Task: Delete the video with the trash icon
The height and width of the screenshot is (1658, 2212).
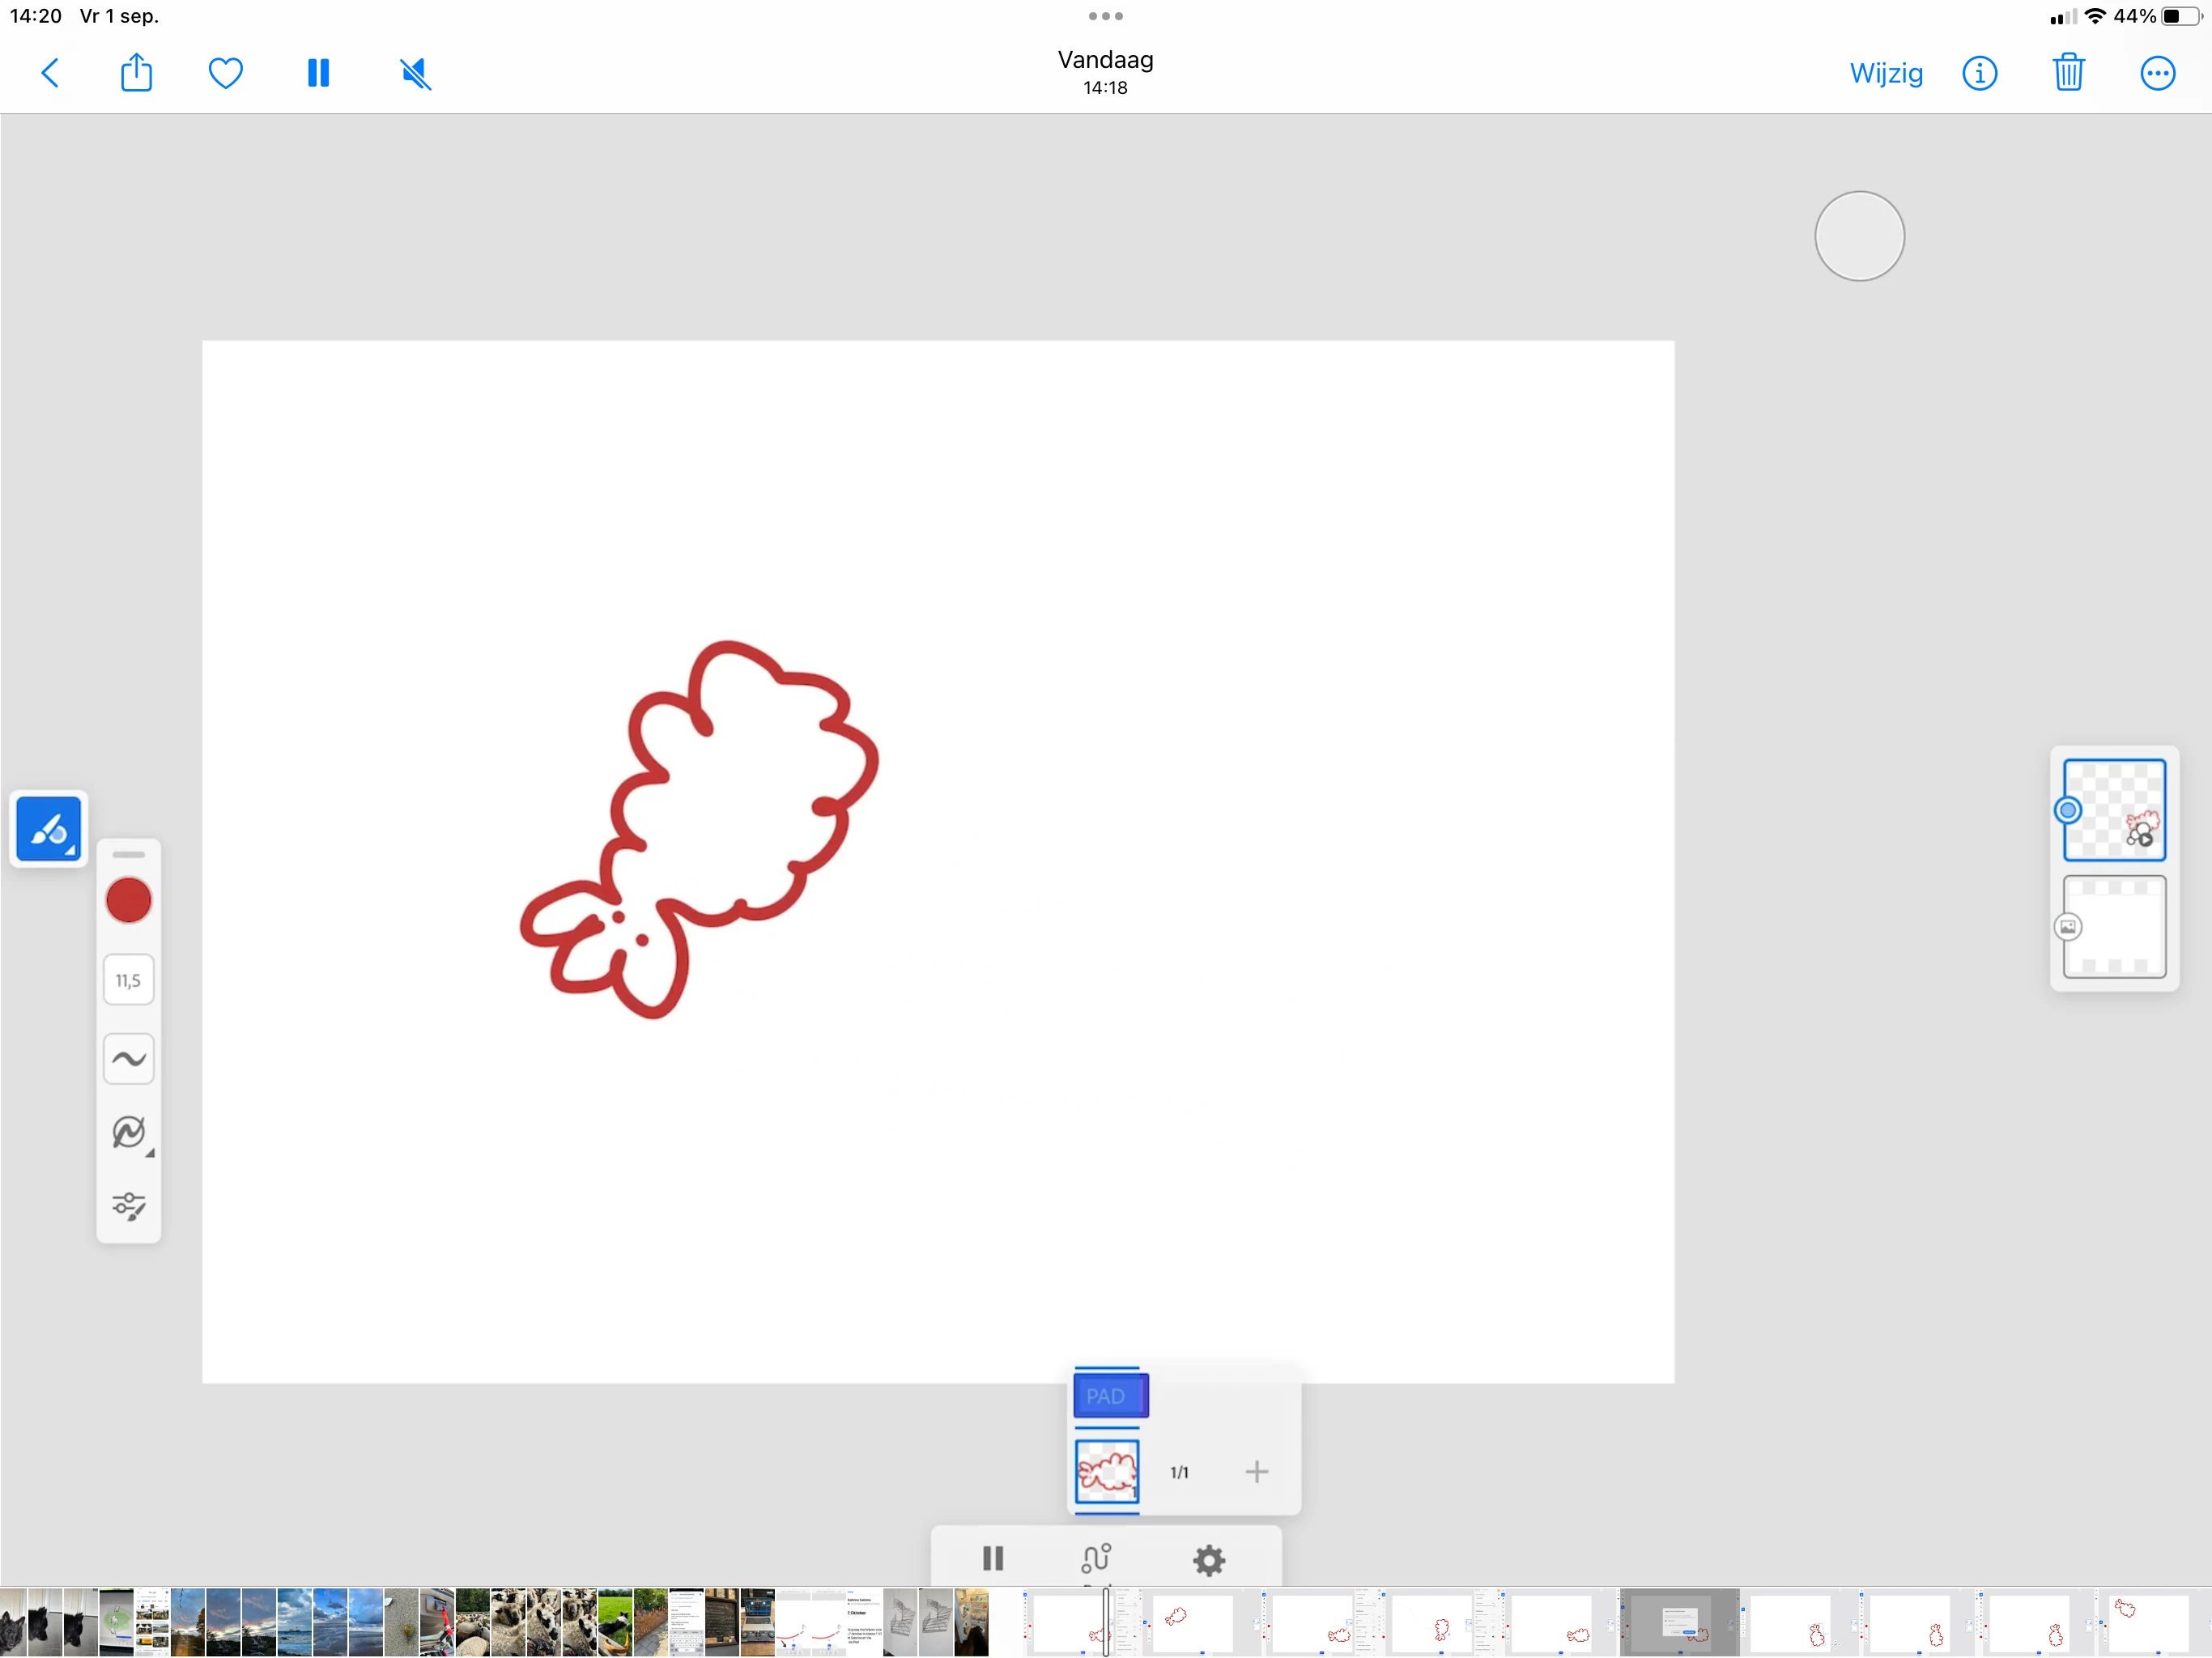Action: point(2068,73)
